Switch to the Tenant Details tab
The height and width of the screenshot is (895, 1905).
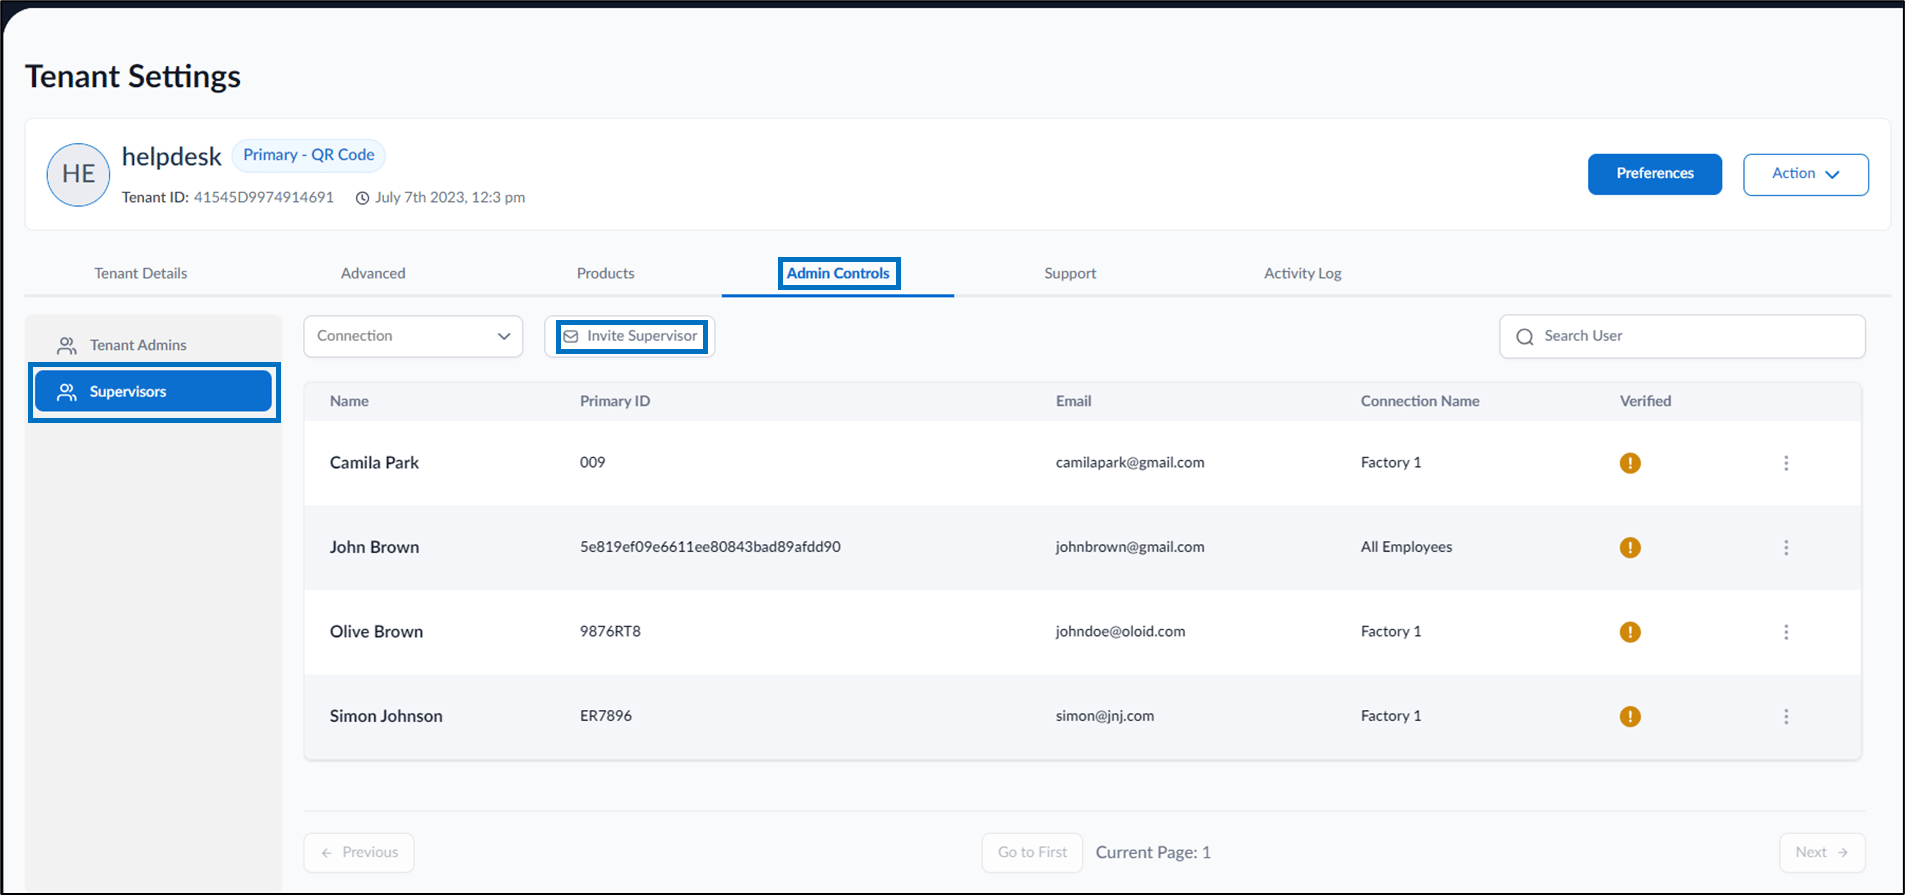click(x=141, y=273)
